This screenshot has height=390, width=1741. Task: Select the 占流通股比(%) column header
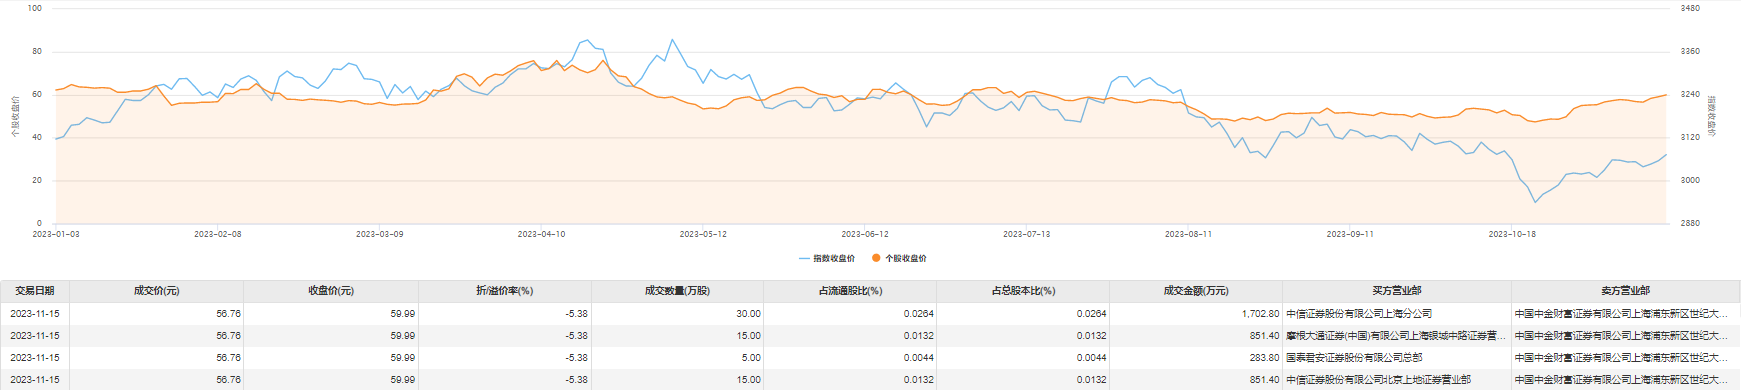(x=850, y=291)
